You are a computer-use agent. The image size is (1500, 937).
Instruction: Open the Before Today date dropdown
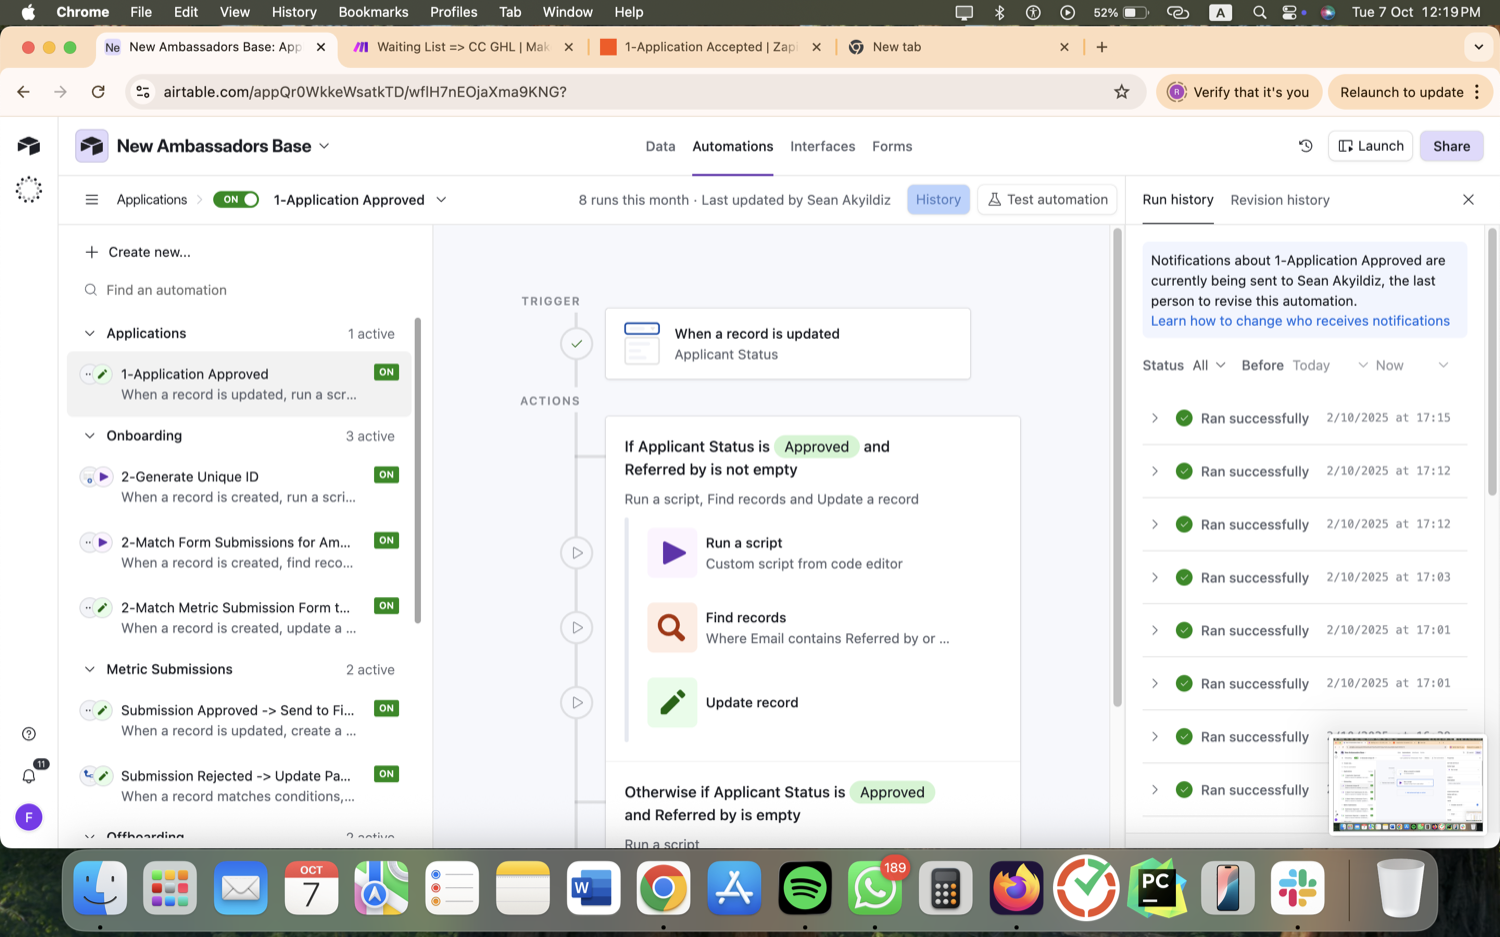tap(1330, 366)
